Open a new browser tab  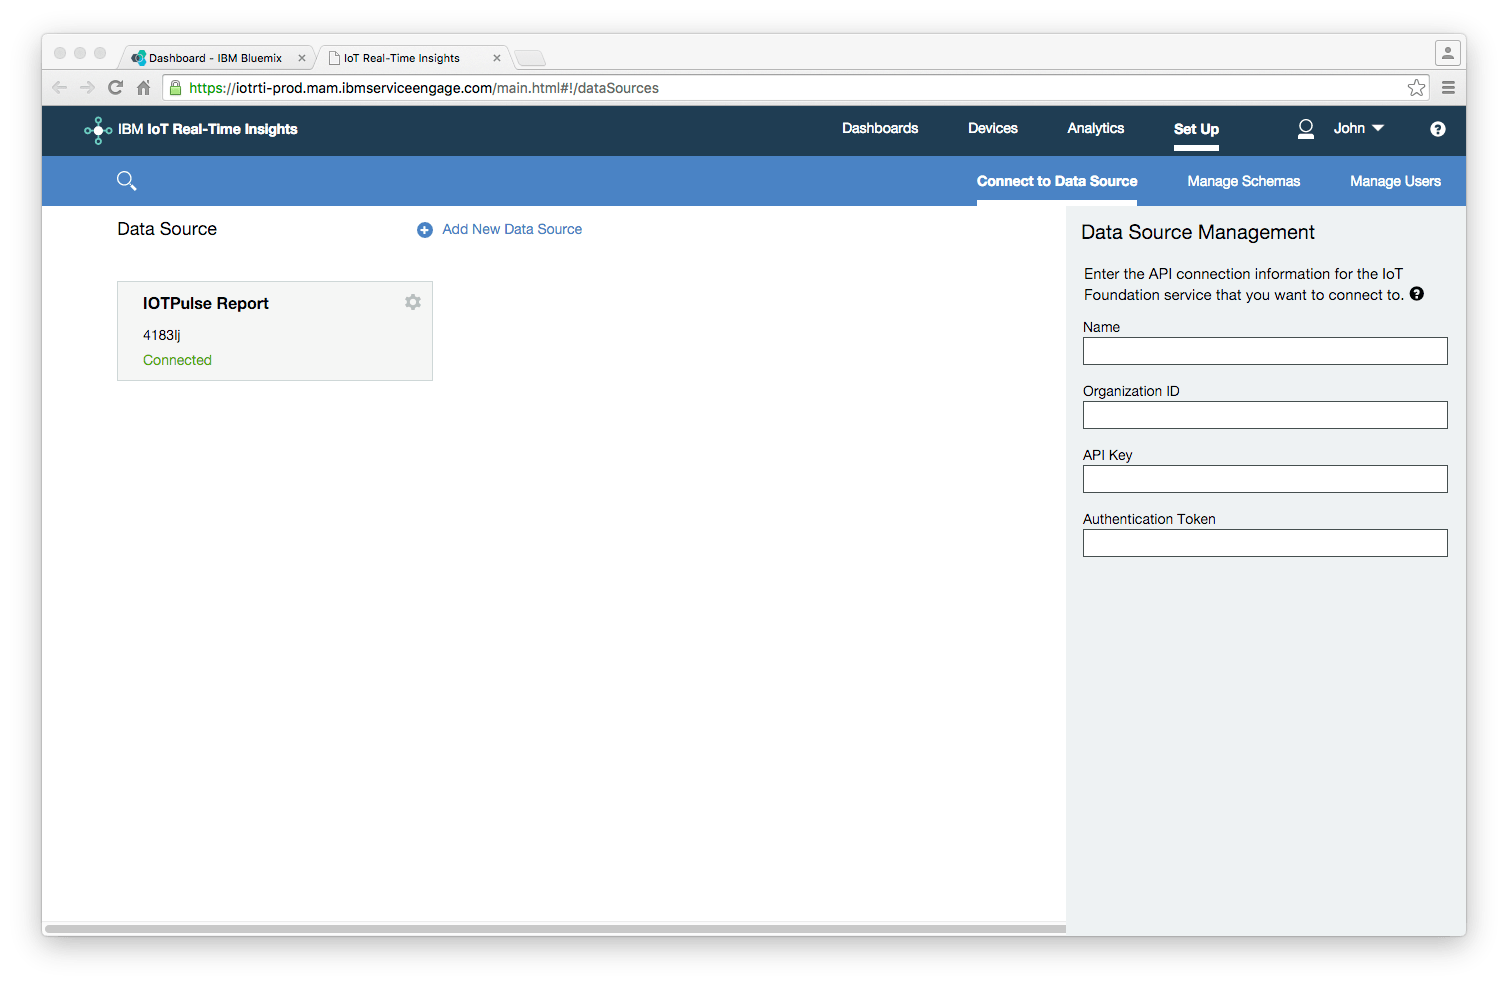[530, 58]
